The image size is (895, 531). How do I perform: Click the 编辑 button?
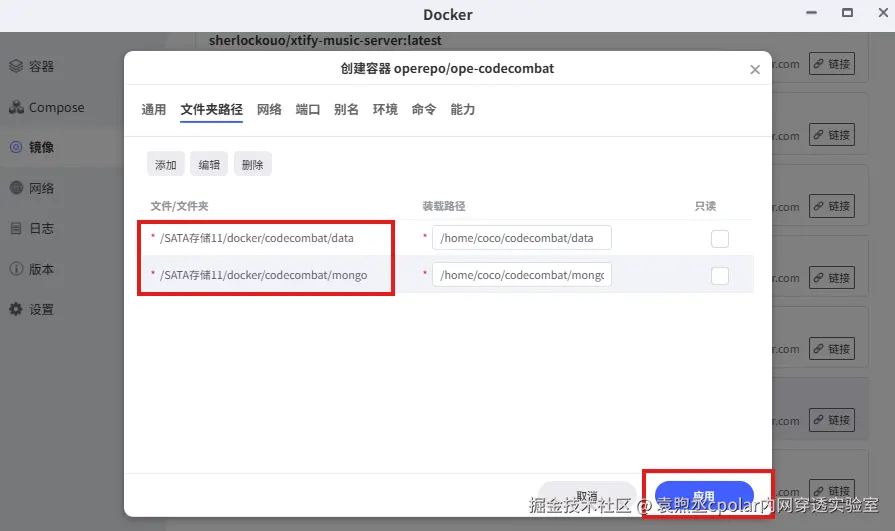[209, 164]
